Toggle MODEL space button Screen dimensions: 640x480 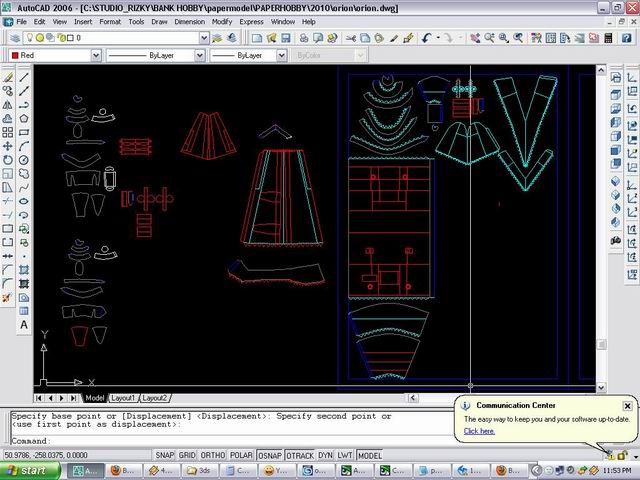pyautogui.click(x=370, y=455)
